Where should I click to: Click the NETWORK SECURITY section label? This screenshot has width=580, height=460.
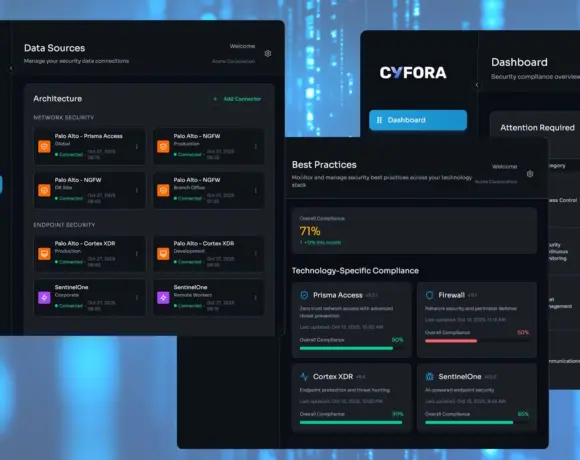click(x=64, y=118)
